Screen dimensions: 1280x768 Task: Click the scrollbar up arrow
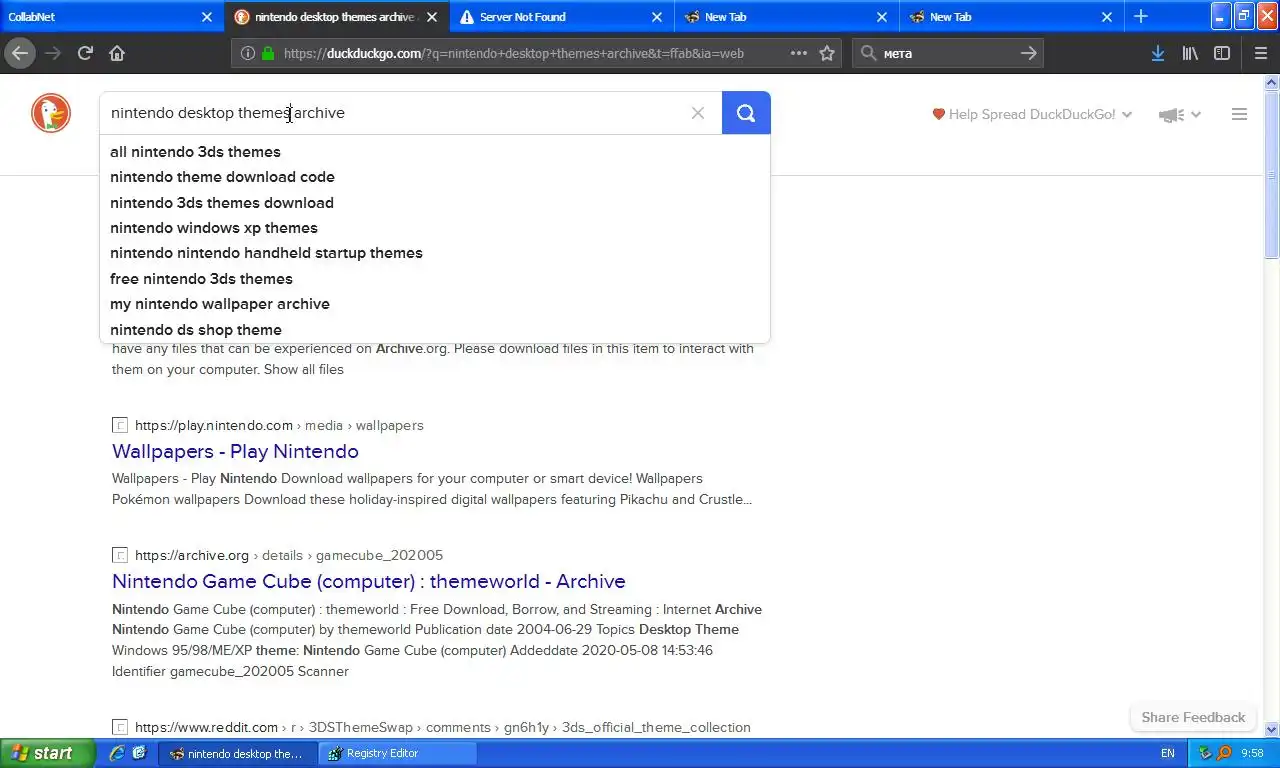pos(1272,84)
